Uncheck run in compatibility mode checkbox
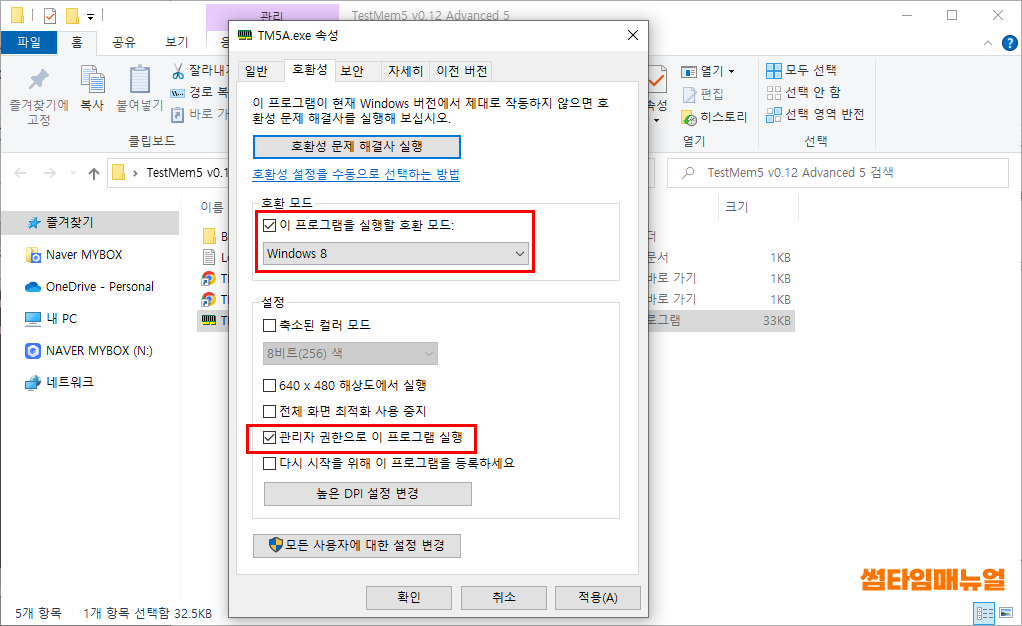This screenshot has width=1022, height=626. click(269, 226)
